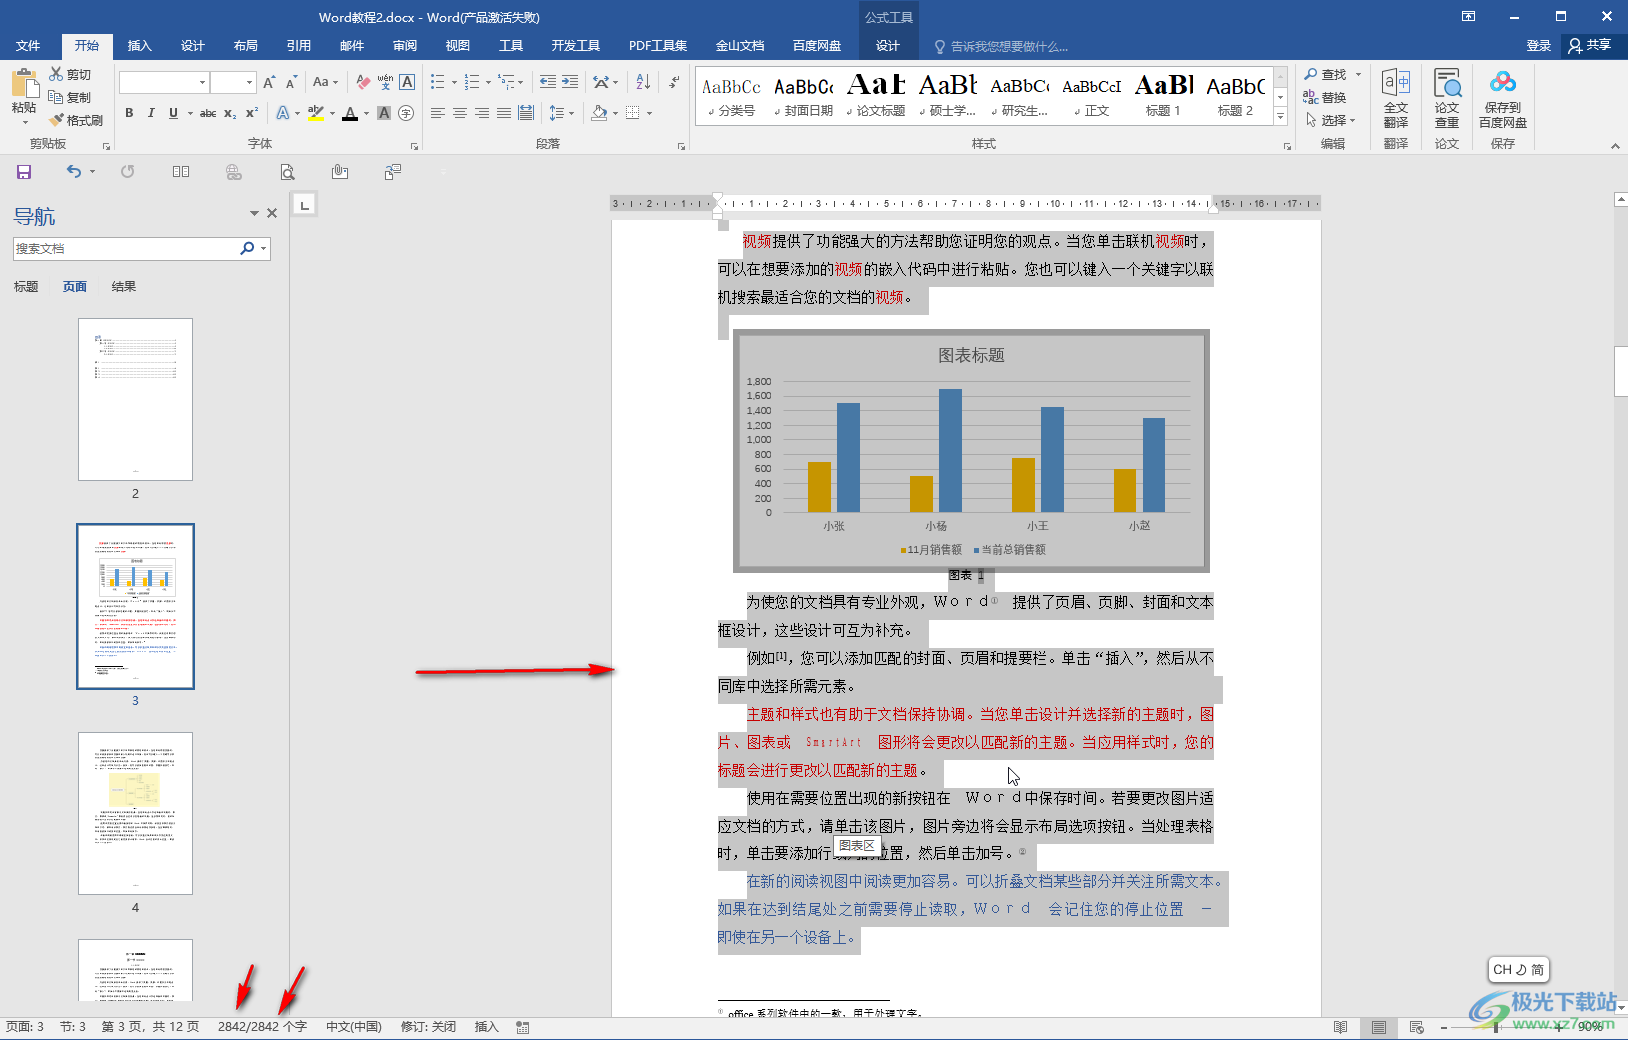
Task: Open the font size dropdown
Action: pos(250,82)
